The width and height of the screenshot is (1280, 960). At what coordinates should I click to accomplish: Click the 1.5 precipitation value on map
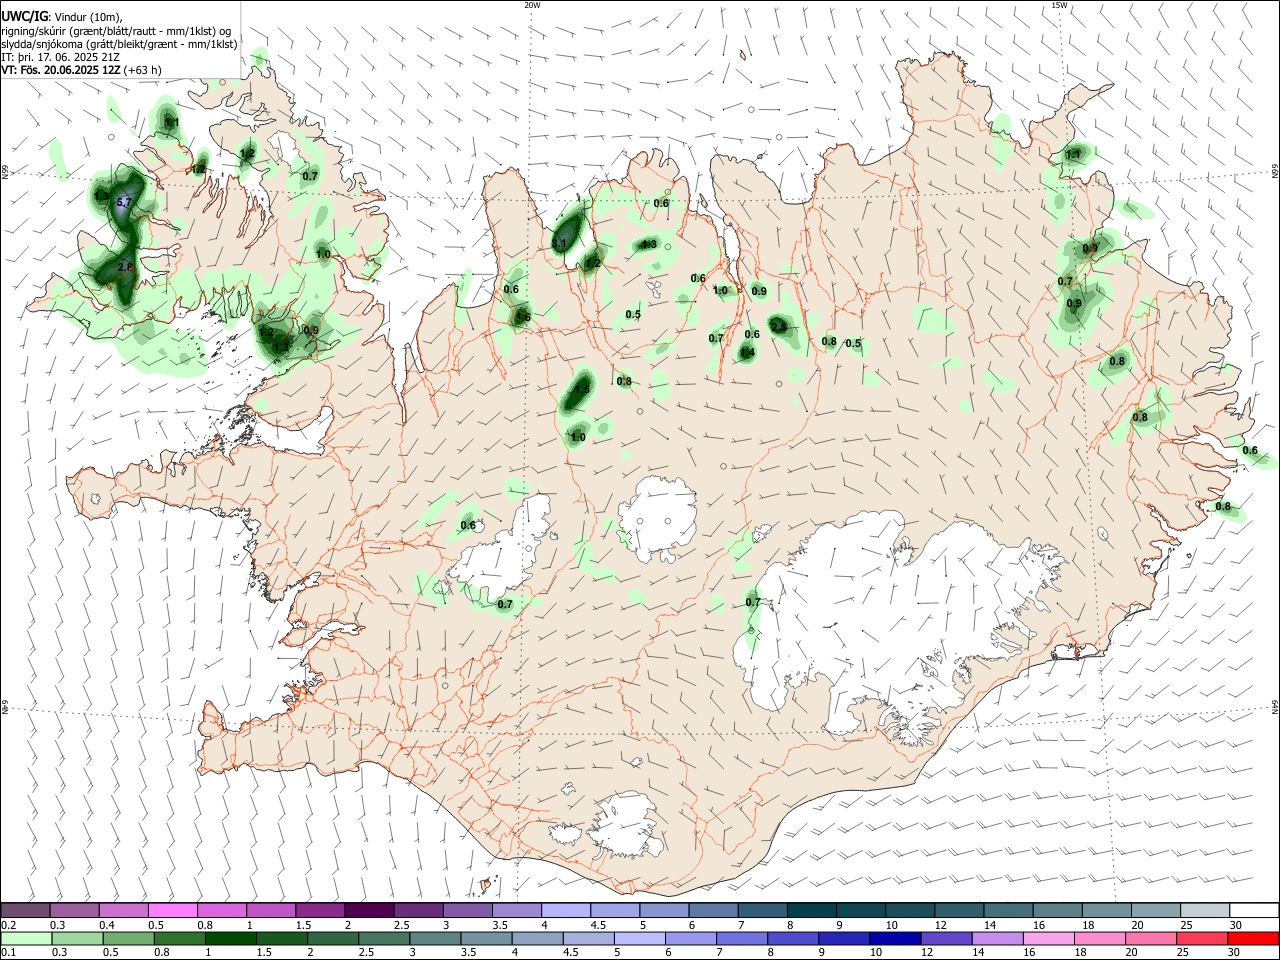[x=582, y=388]
